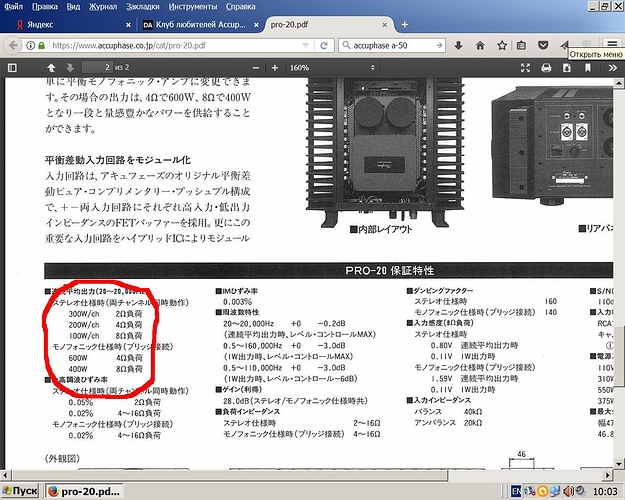This screenshot has height=500, width=625.
Task: Open the downloads panel
Action: click(458, 45)
